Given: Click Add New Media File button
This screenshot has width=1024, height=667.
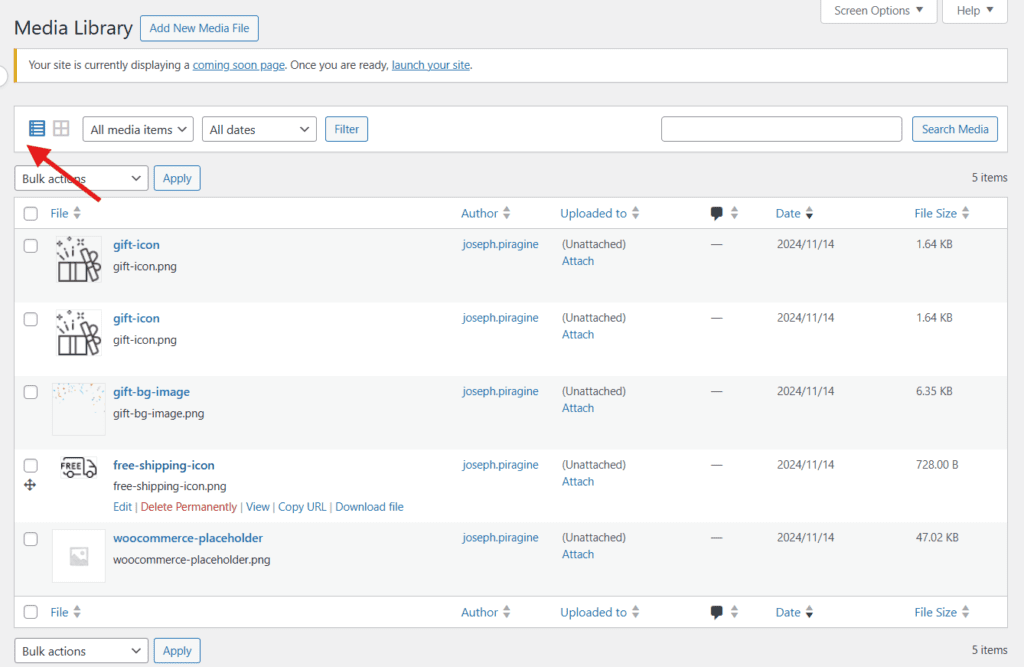Looking at the screenshot, I should (x=199, y=28).
